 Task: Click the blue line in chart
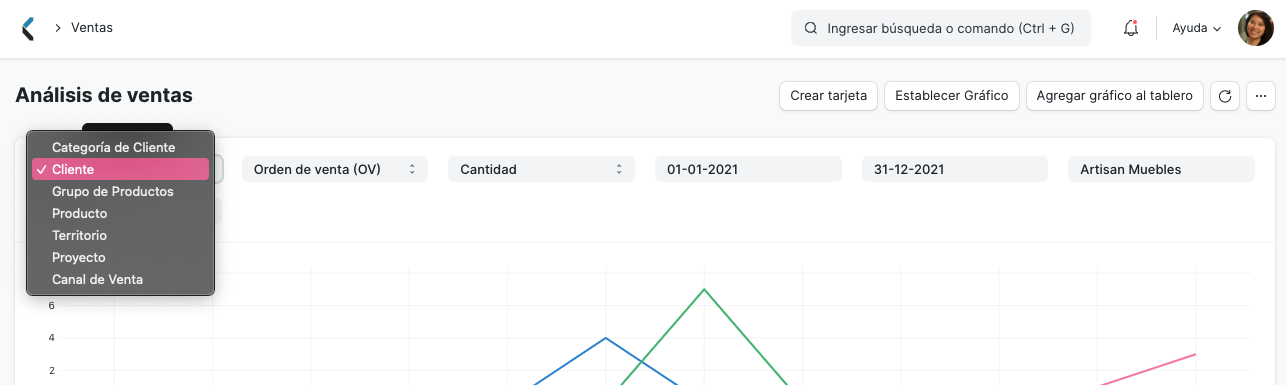point(606,339)
